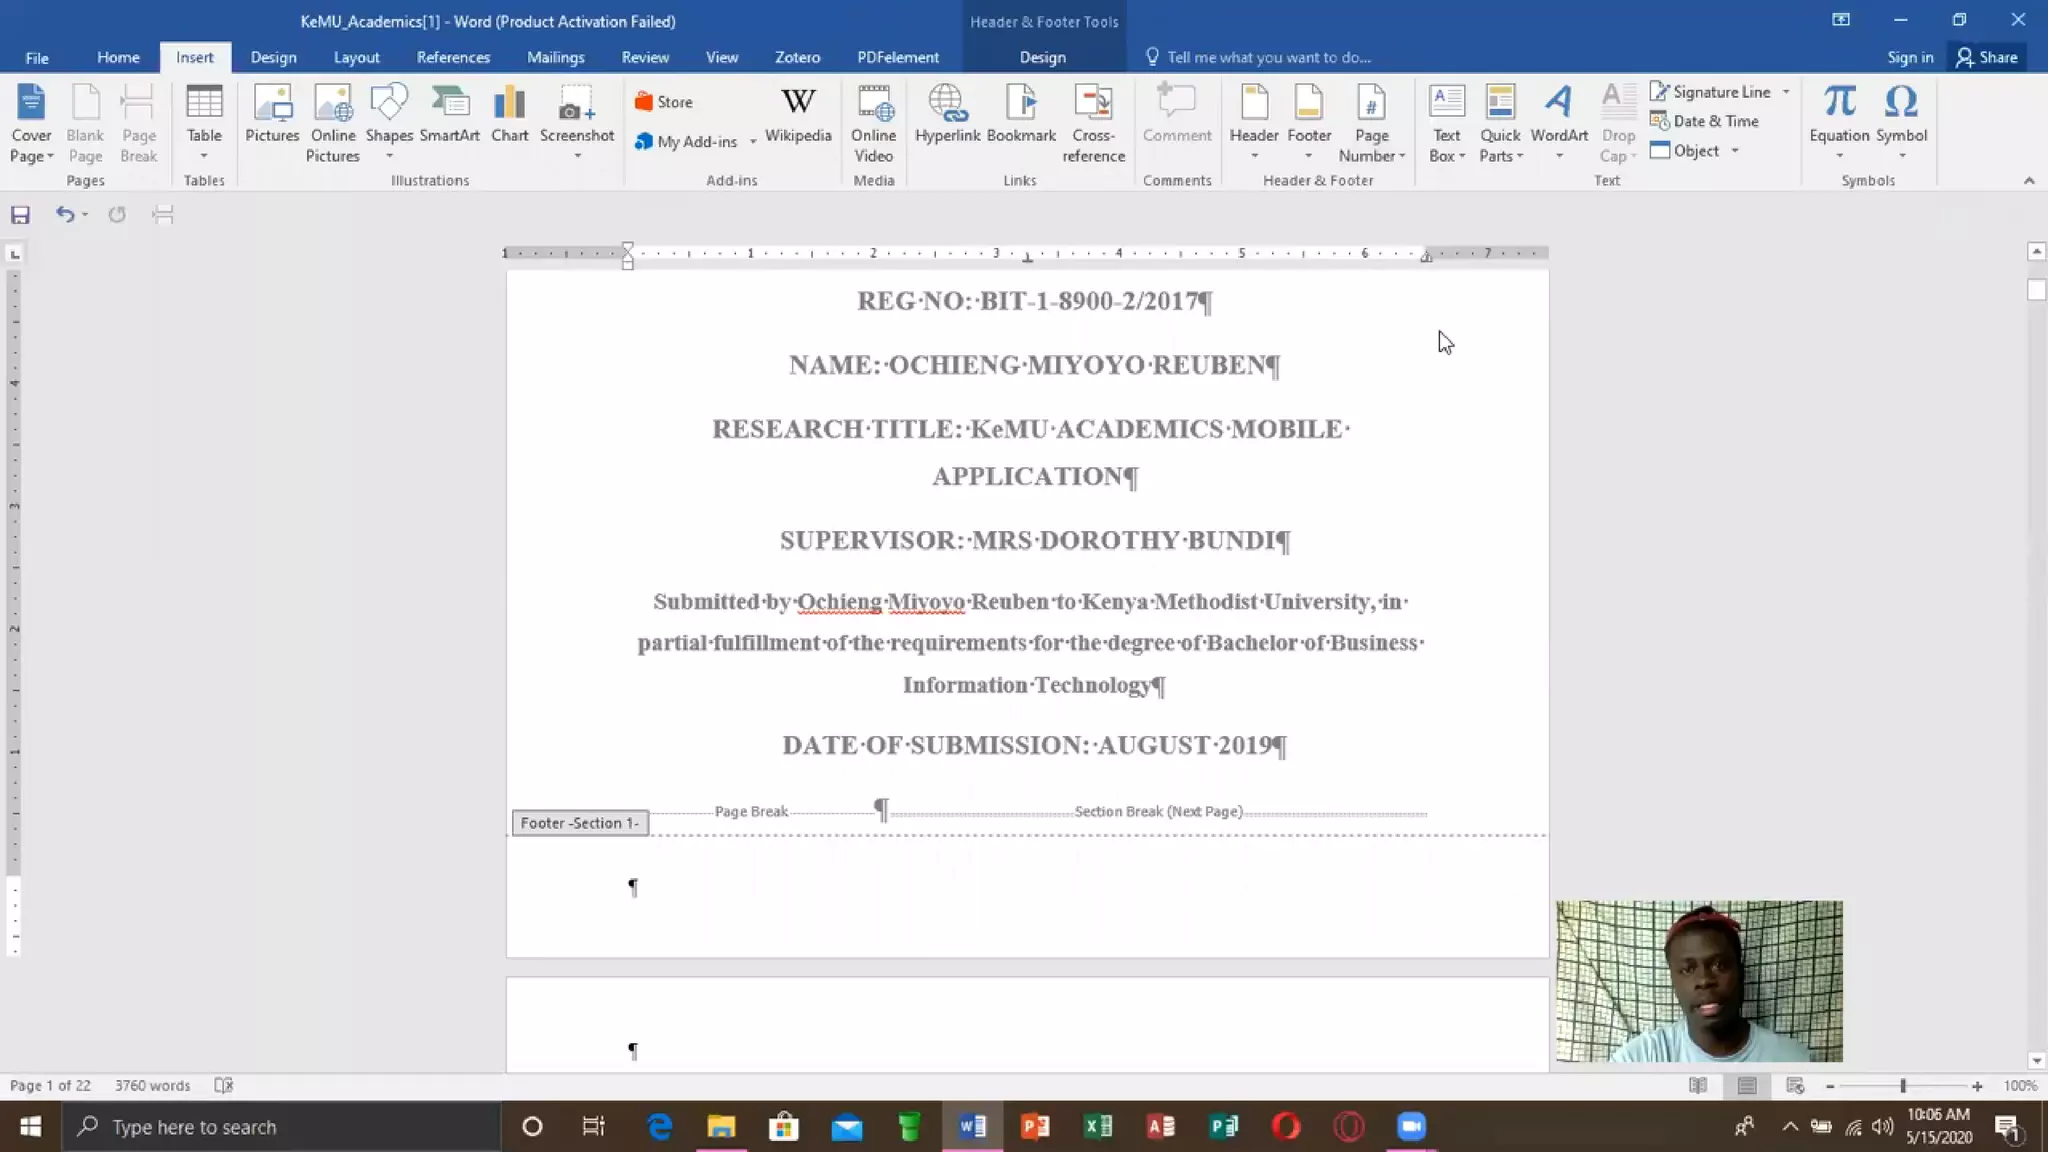Open Windows Start menu
This screenshot has width=2048, height=1152.
(30, 1127)
